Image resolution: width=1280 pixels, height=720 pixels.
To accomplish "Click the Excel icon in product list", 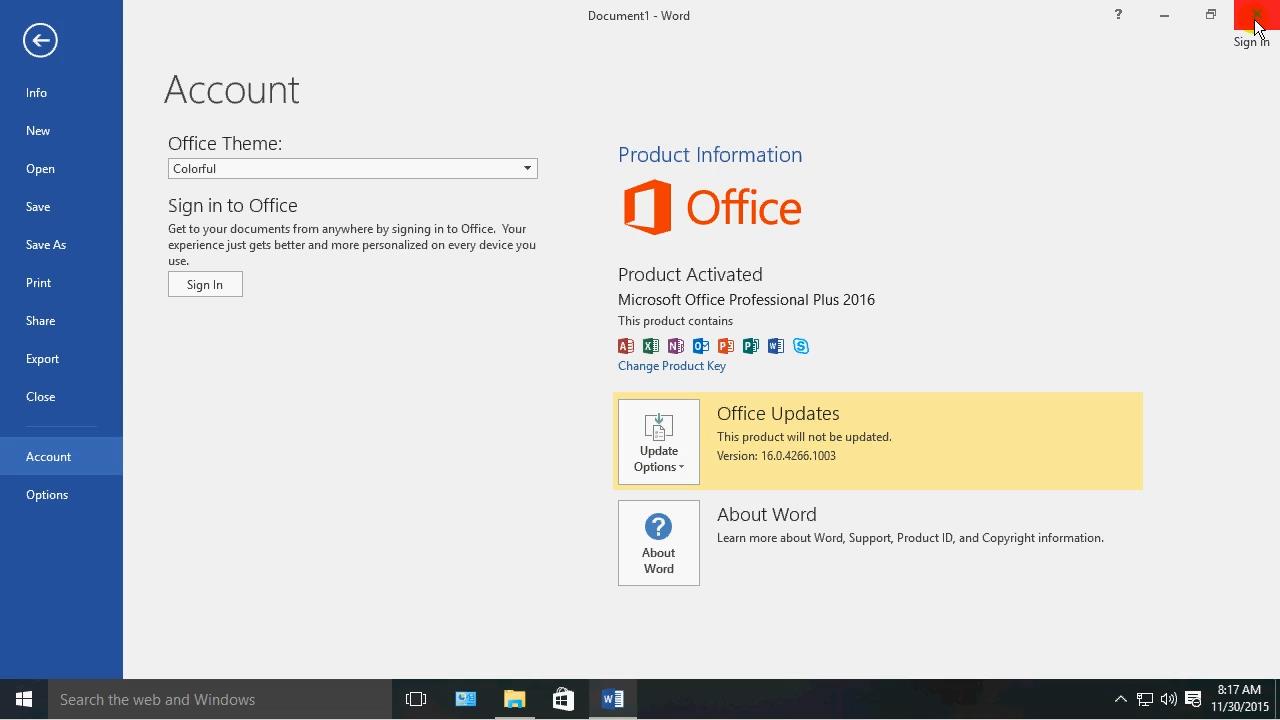I will [650, 345].
